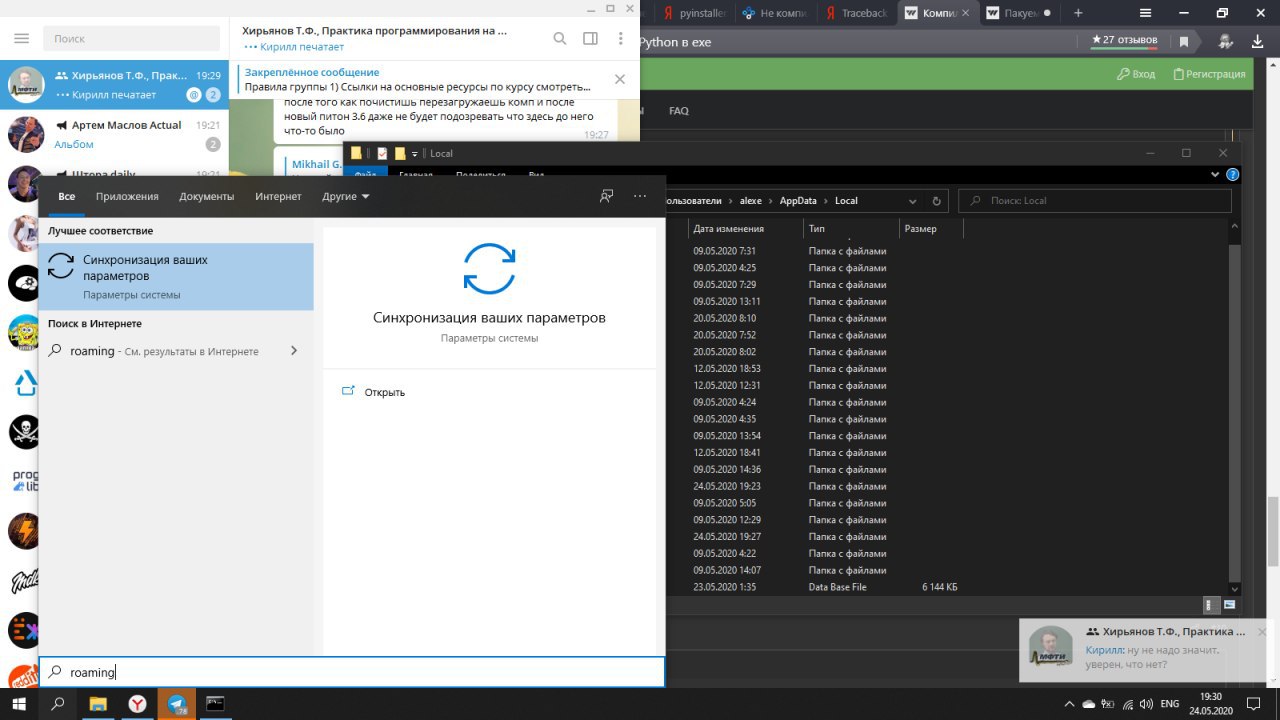Open browser downloads icon
This screenshot has height=720, width=1280.
1257,41
